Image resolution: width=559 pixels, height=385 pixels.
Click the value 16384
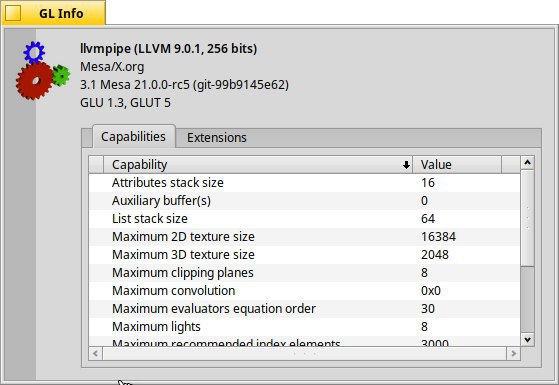tap(438, 237)
